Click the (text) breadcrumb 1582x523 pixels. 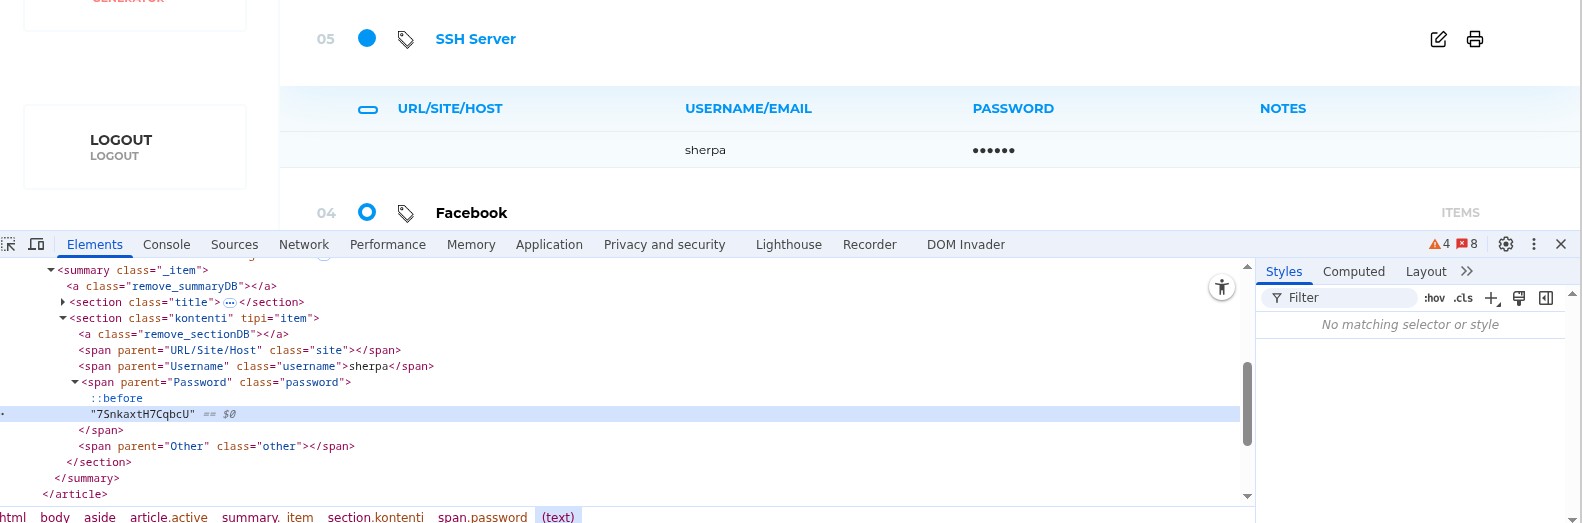(558, 517)
